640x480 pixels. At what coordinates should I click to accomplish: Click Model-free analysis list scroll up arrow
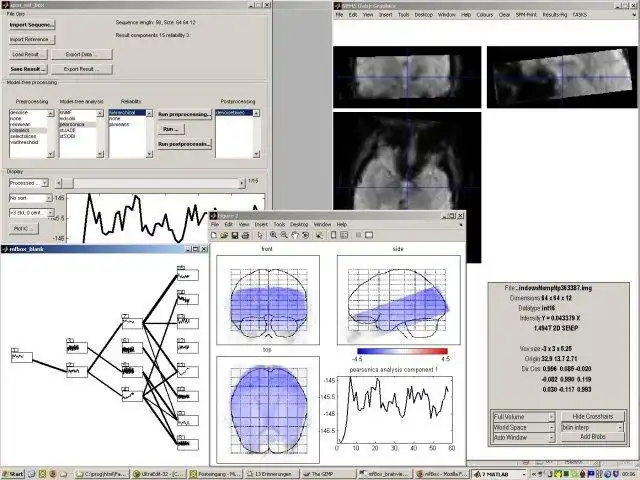pos(100,113)
